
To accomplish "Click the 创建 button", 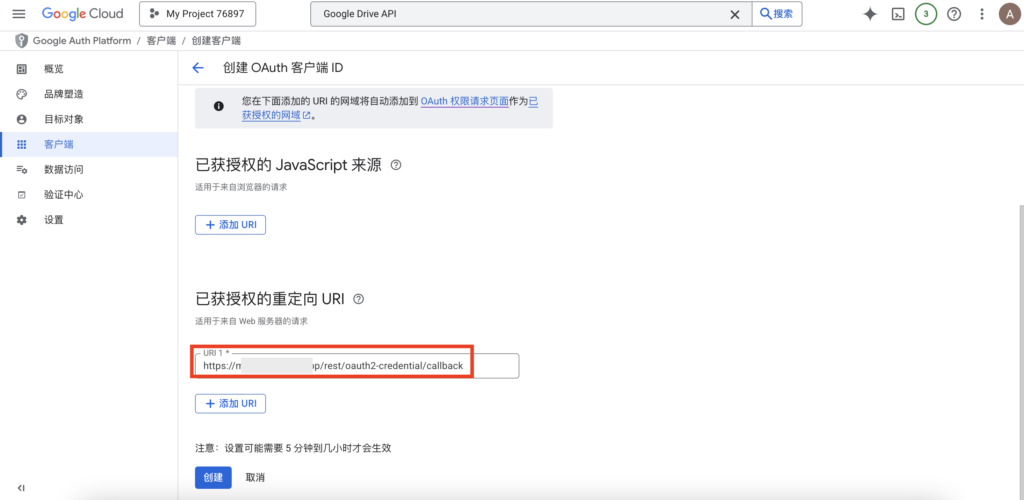I will pos(213,478).
